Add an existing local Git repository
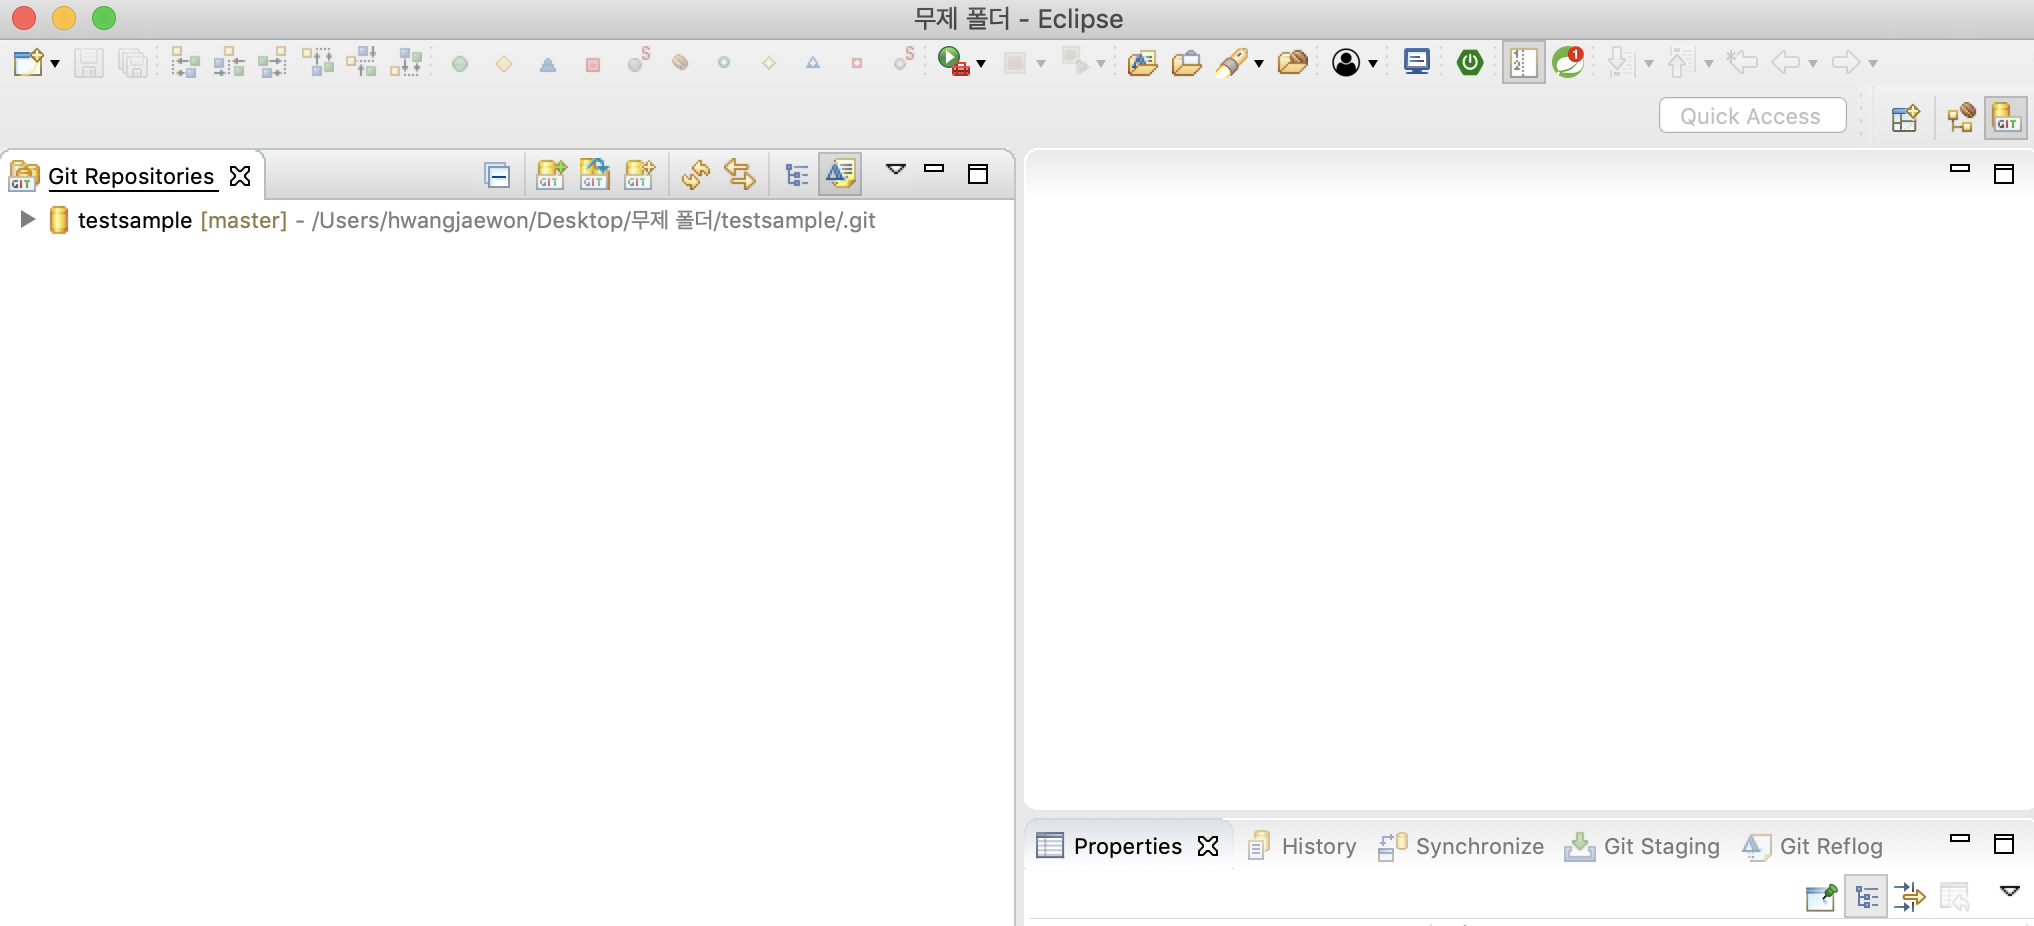Screen dimensions: 2034x926 click(551, 175)
